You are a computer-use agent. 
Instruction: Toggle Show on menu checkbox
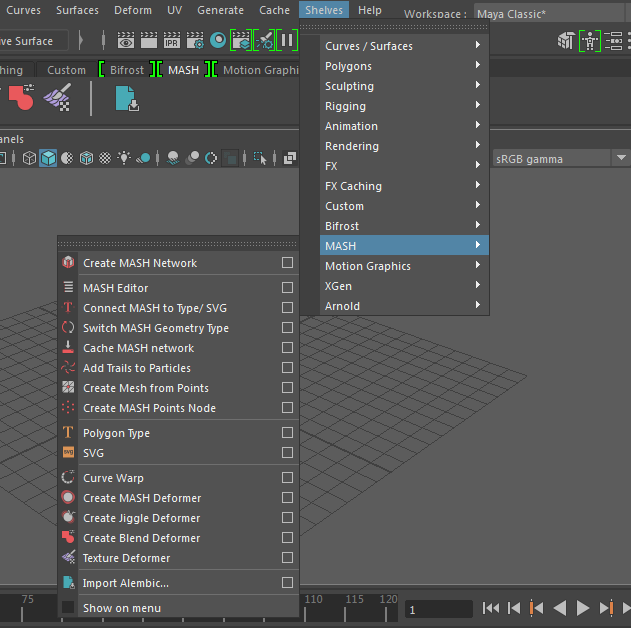pos(68,607)
